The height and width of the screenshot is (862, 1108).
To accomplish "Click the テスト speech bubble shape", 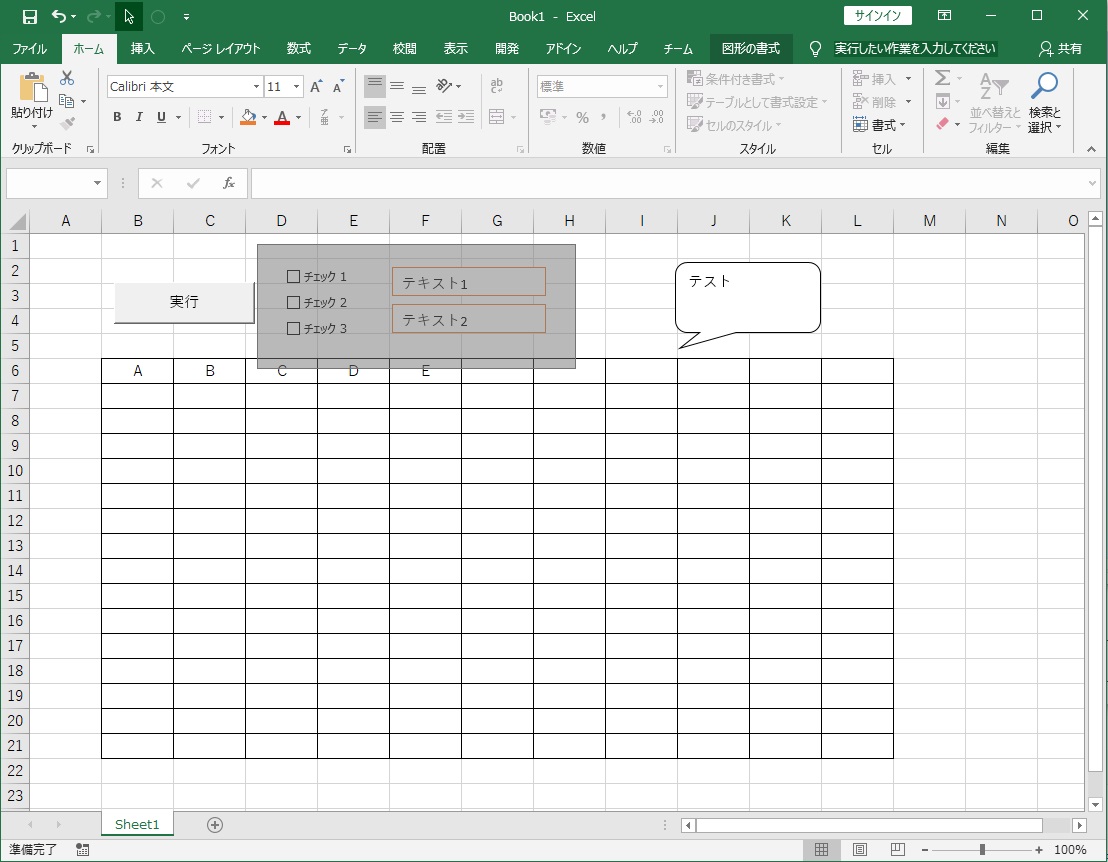I will click(x=748, y=297).
